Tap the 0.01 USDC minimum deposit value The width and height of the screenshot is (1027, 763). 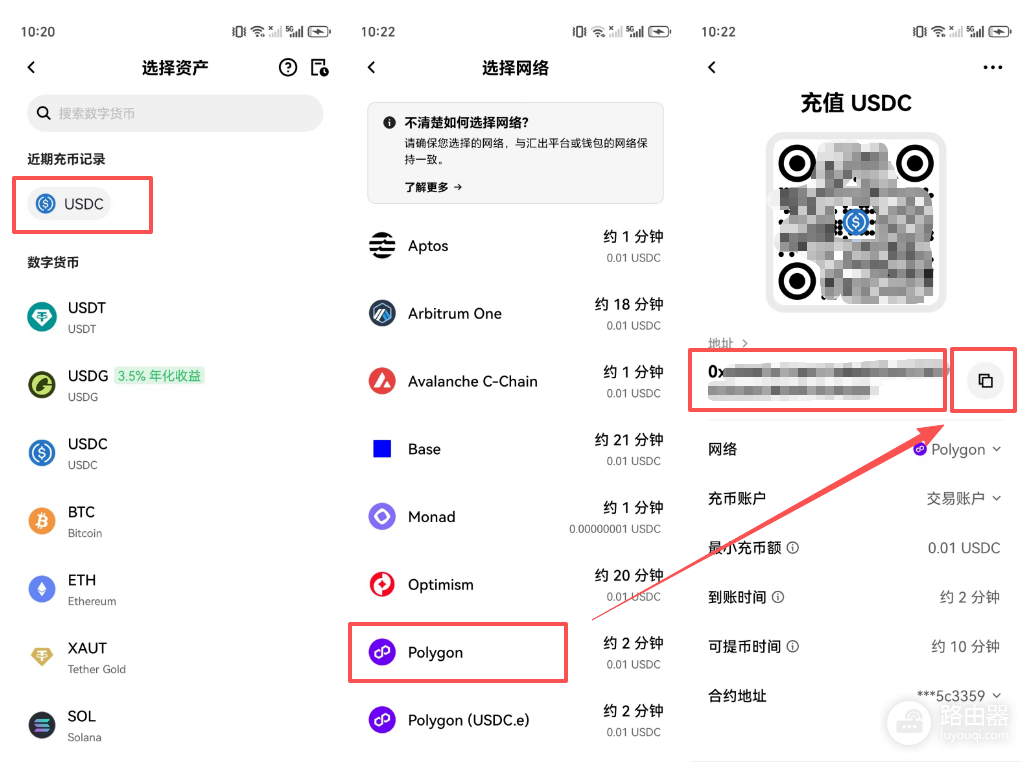963,548
